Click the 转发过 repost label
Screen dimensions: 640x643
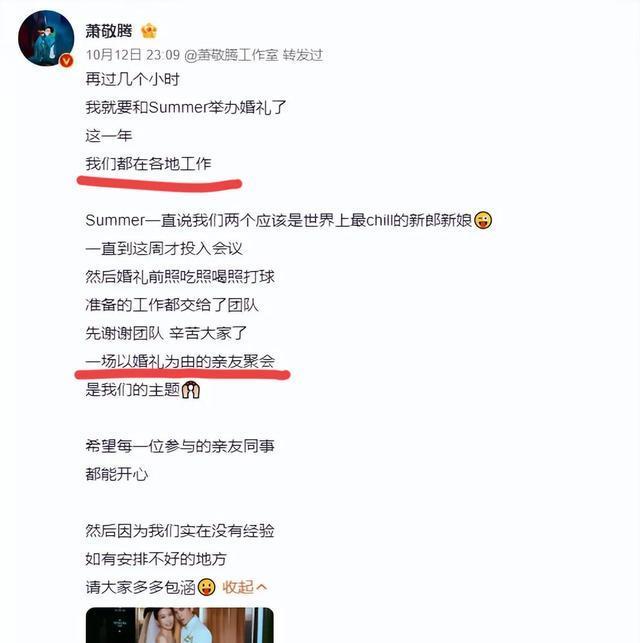pos(303,55)
